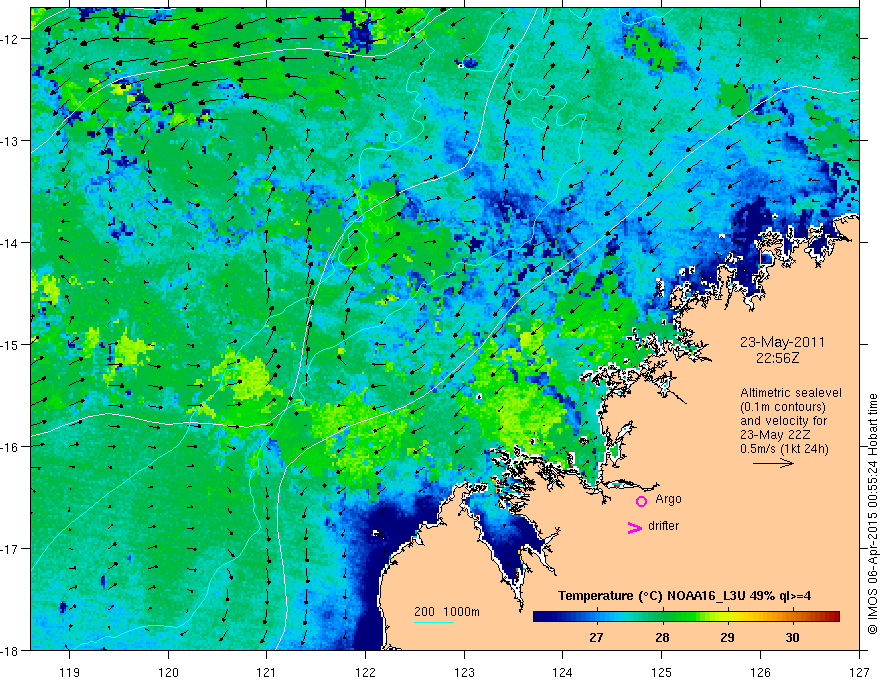Click longitude axis label 121
Viewport: 880px width, 680px height.
(x=267, y=672)
